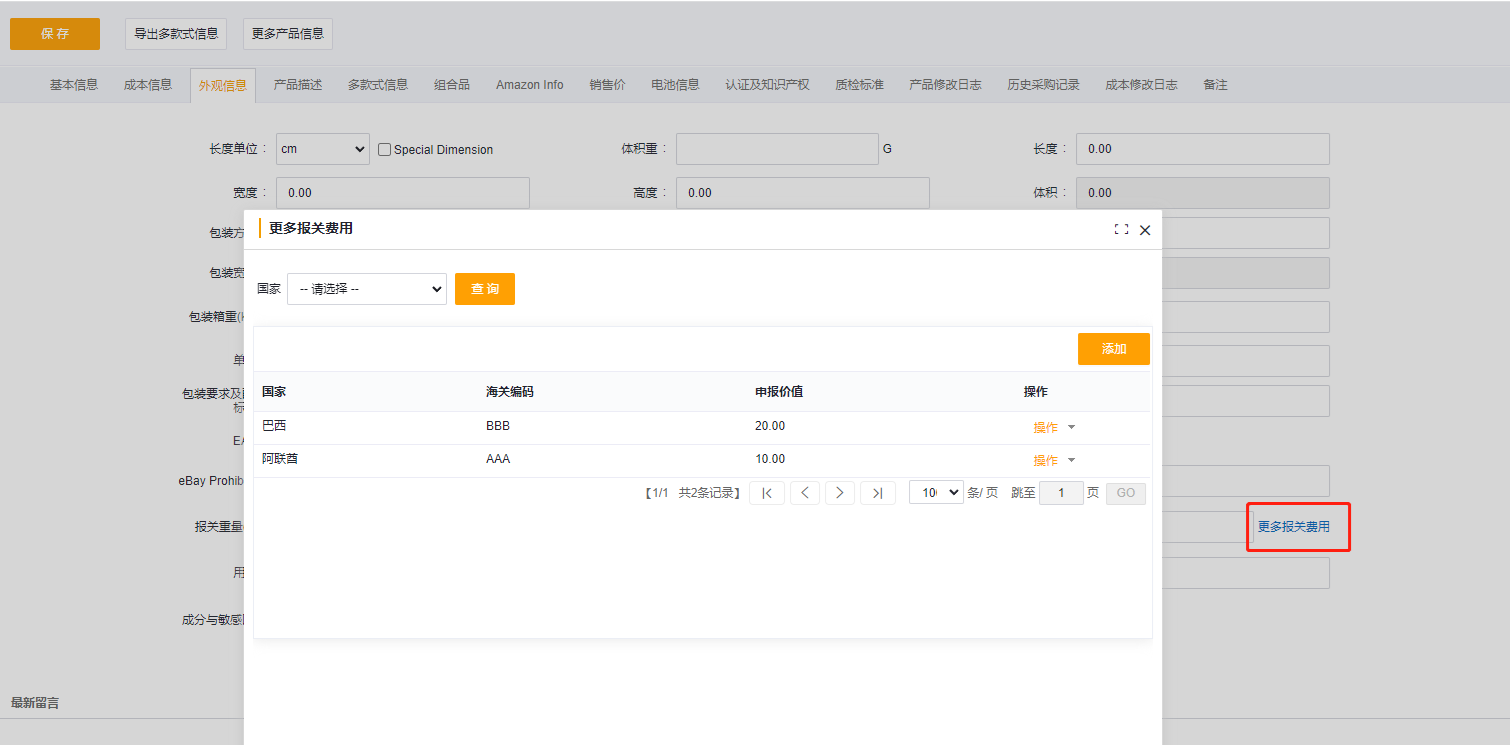The width and height of the screenshot is (1510, 745).
Task: Click declared value 20.00
Action: point(770,426)
